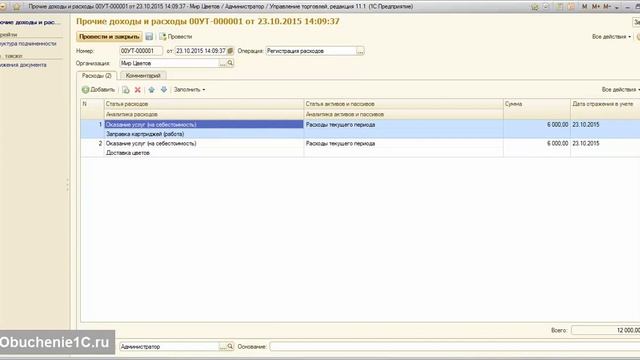Click the Основание input field
The height and width of the screenshot is (360, 640).
(x=455, y=347)
